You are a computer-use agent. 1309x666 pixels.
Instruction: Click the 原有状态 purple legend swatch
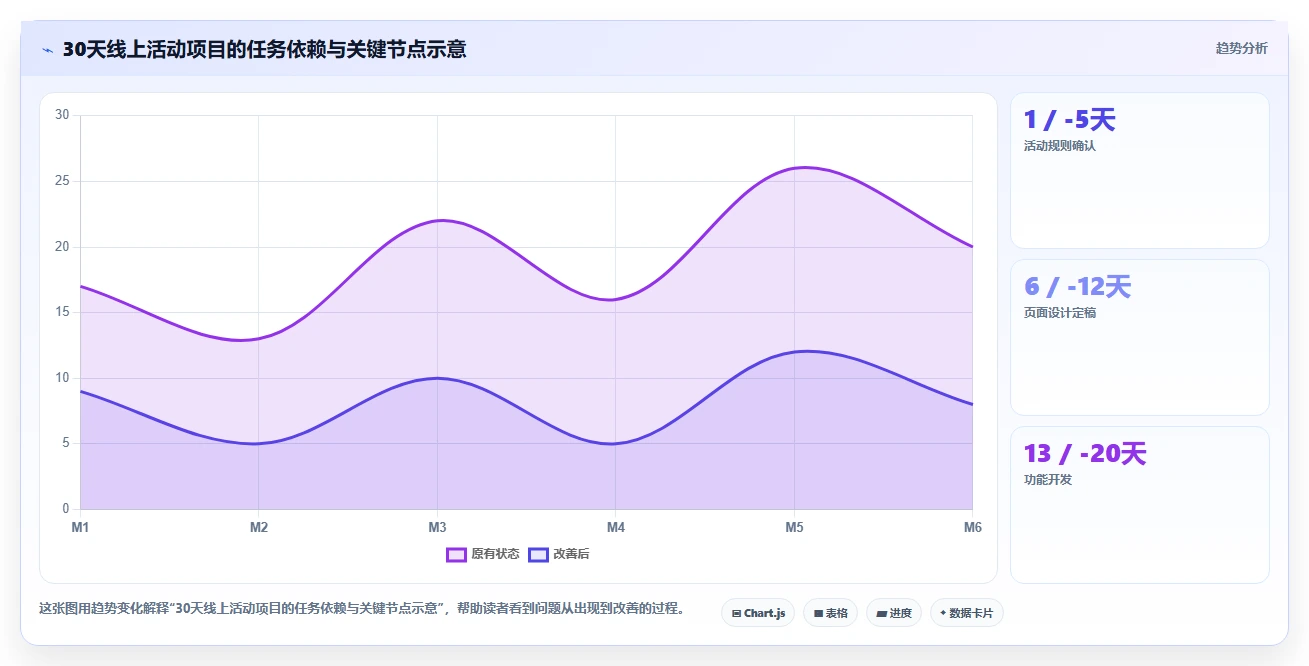457,554
